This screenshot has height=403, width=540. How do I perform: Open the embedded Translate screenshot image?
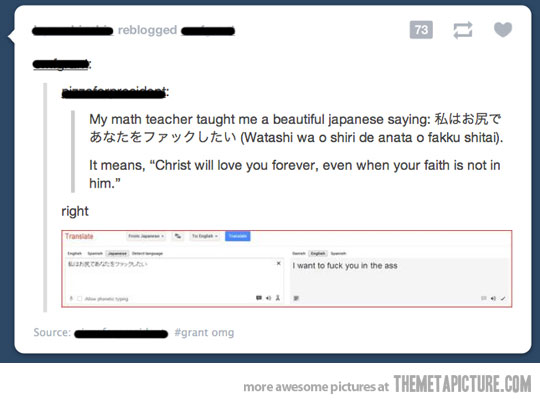click(x=287, y=269)
